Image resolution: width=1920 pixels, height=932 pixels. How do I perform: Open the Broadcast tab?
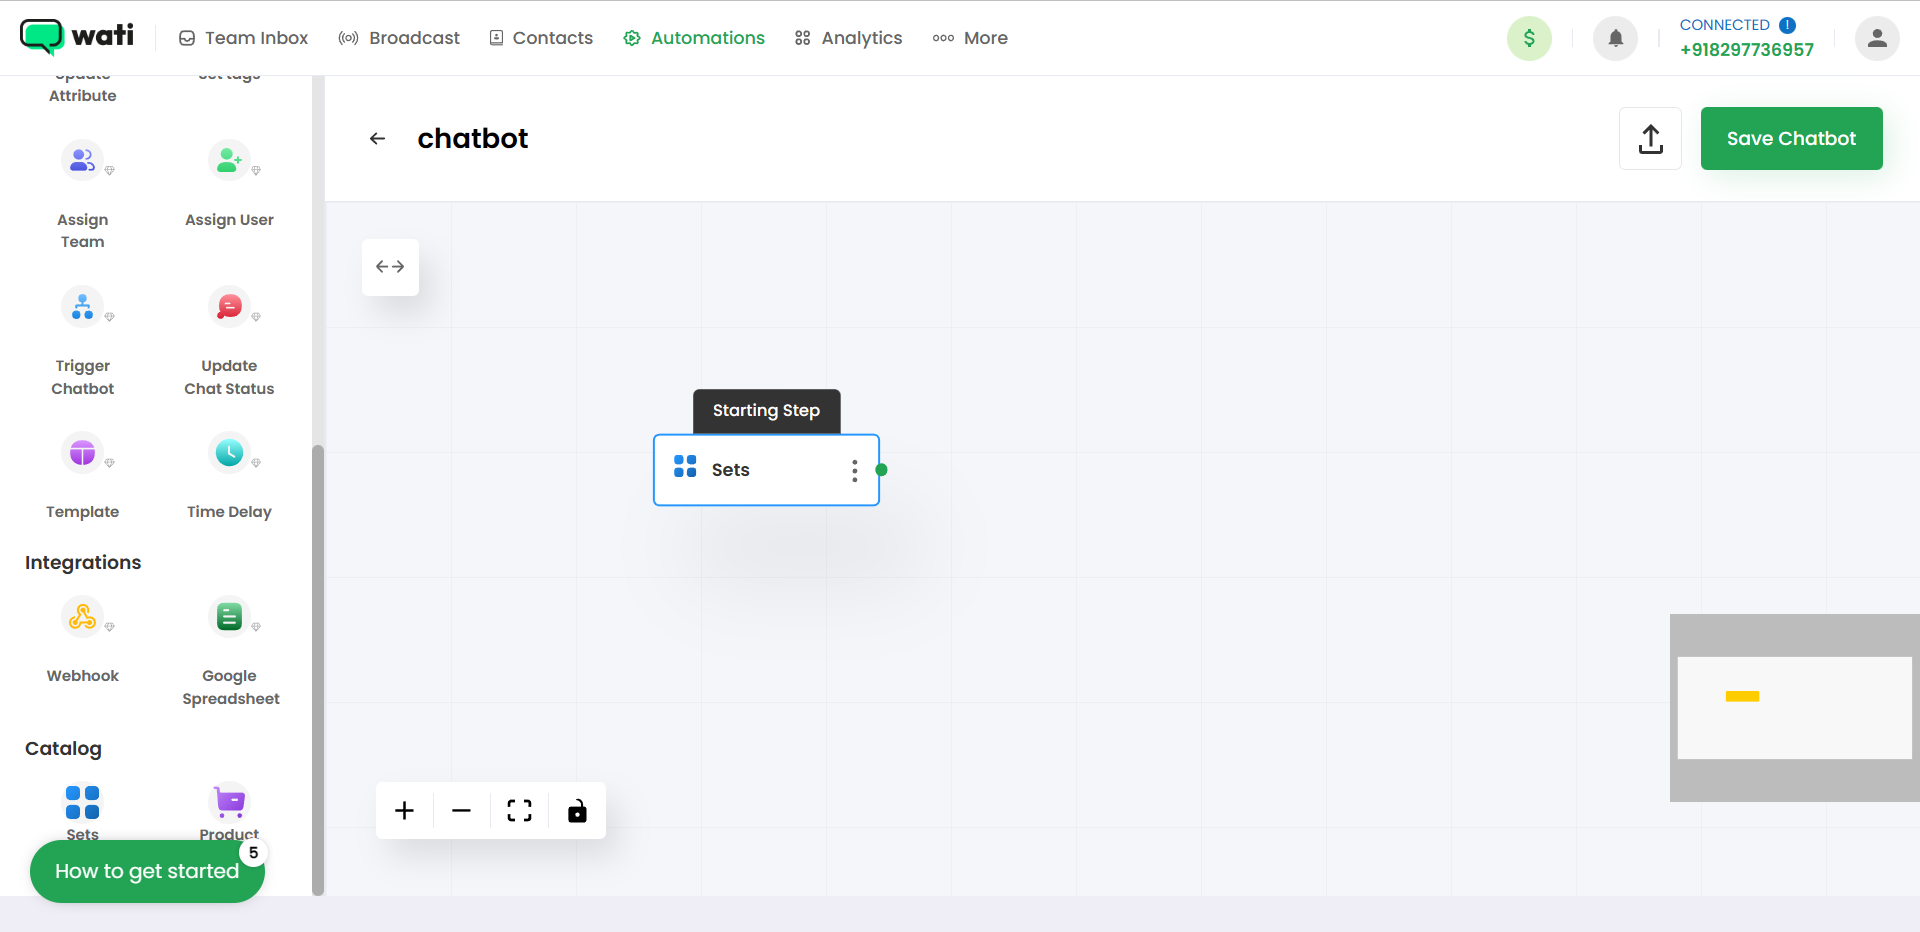399,38
